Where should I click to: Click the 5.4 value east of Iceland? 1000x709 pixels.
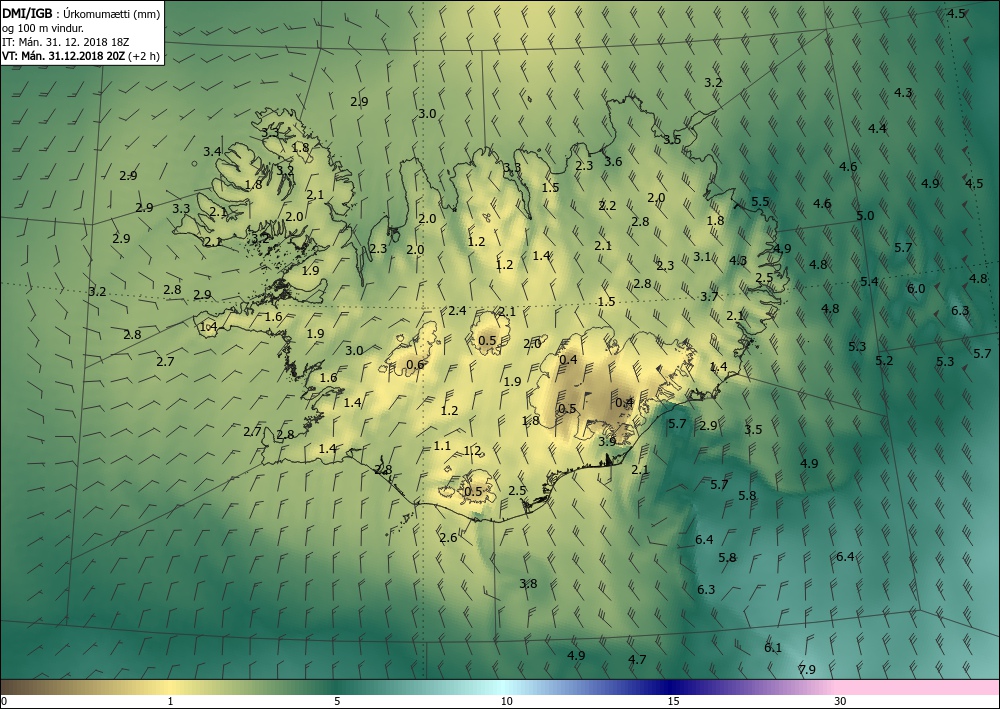click(x=869, y=281)
